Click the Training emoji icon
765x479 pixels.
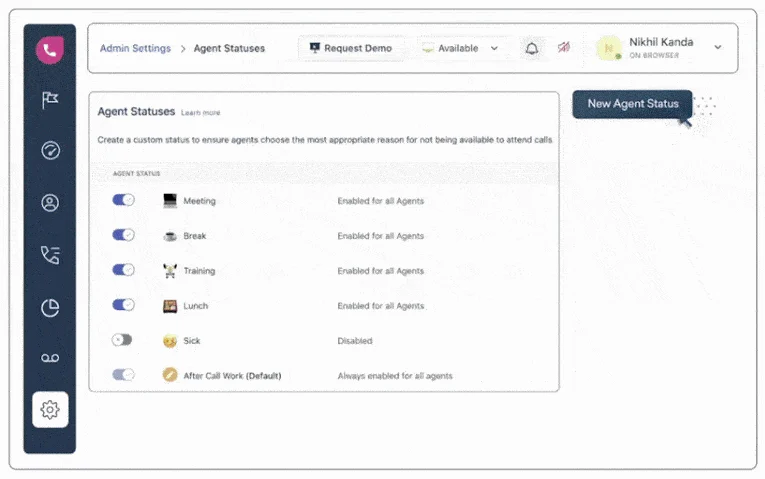click(170, 271)
